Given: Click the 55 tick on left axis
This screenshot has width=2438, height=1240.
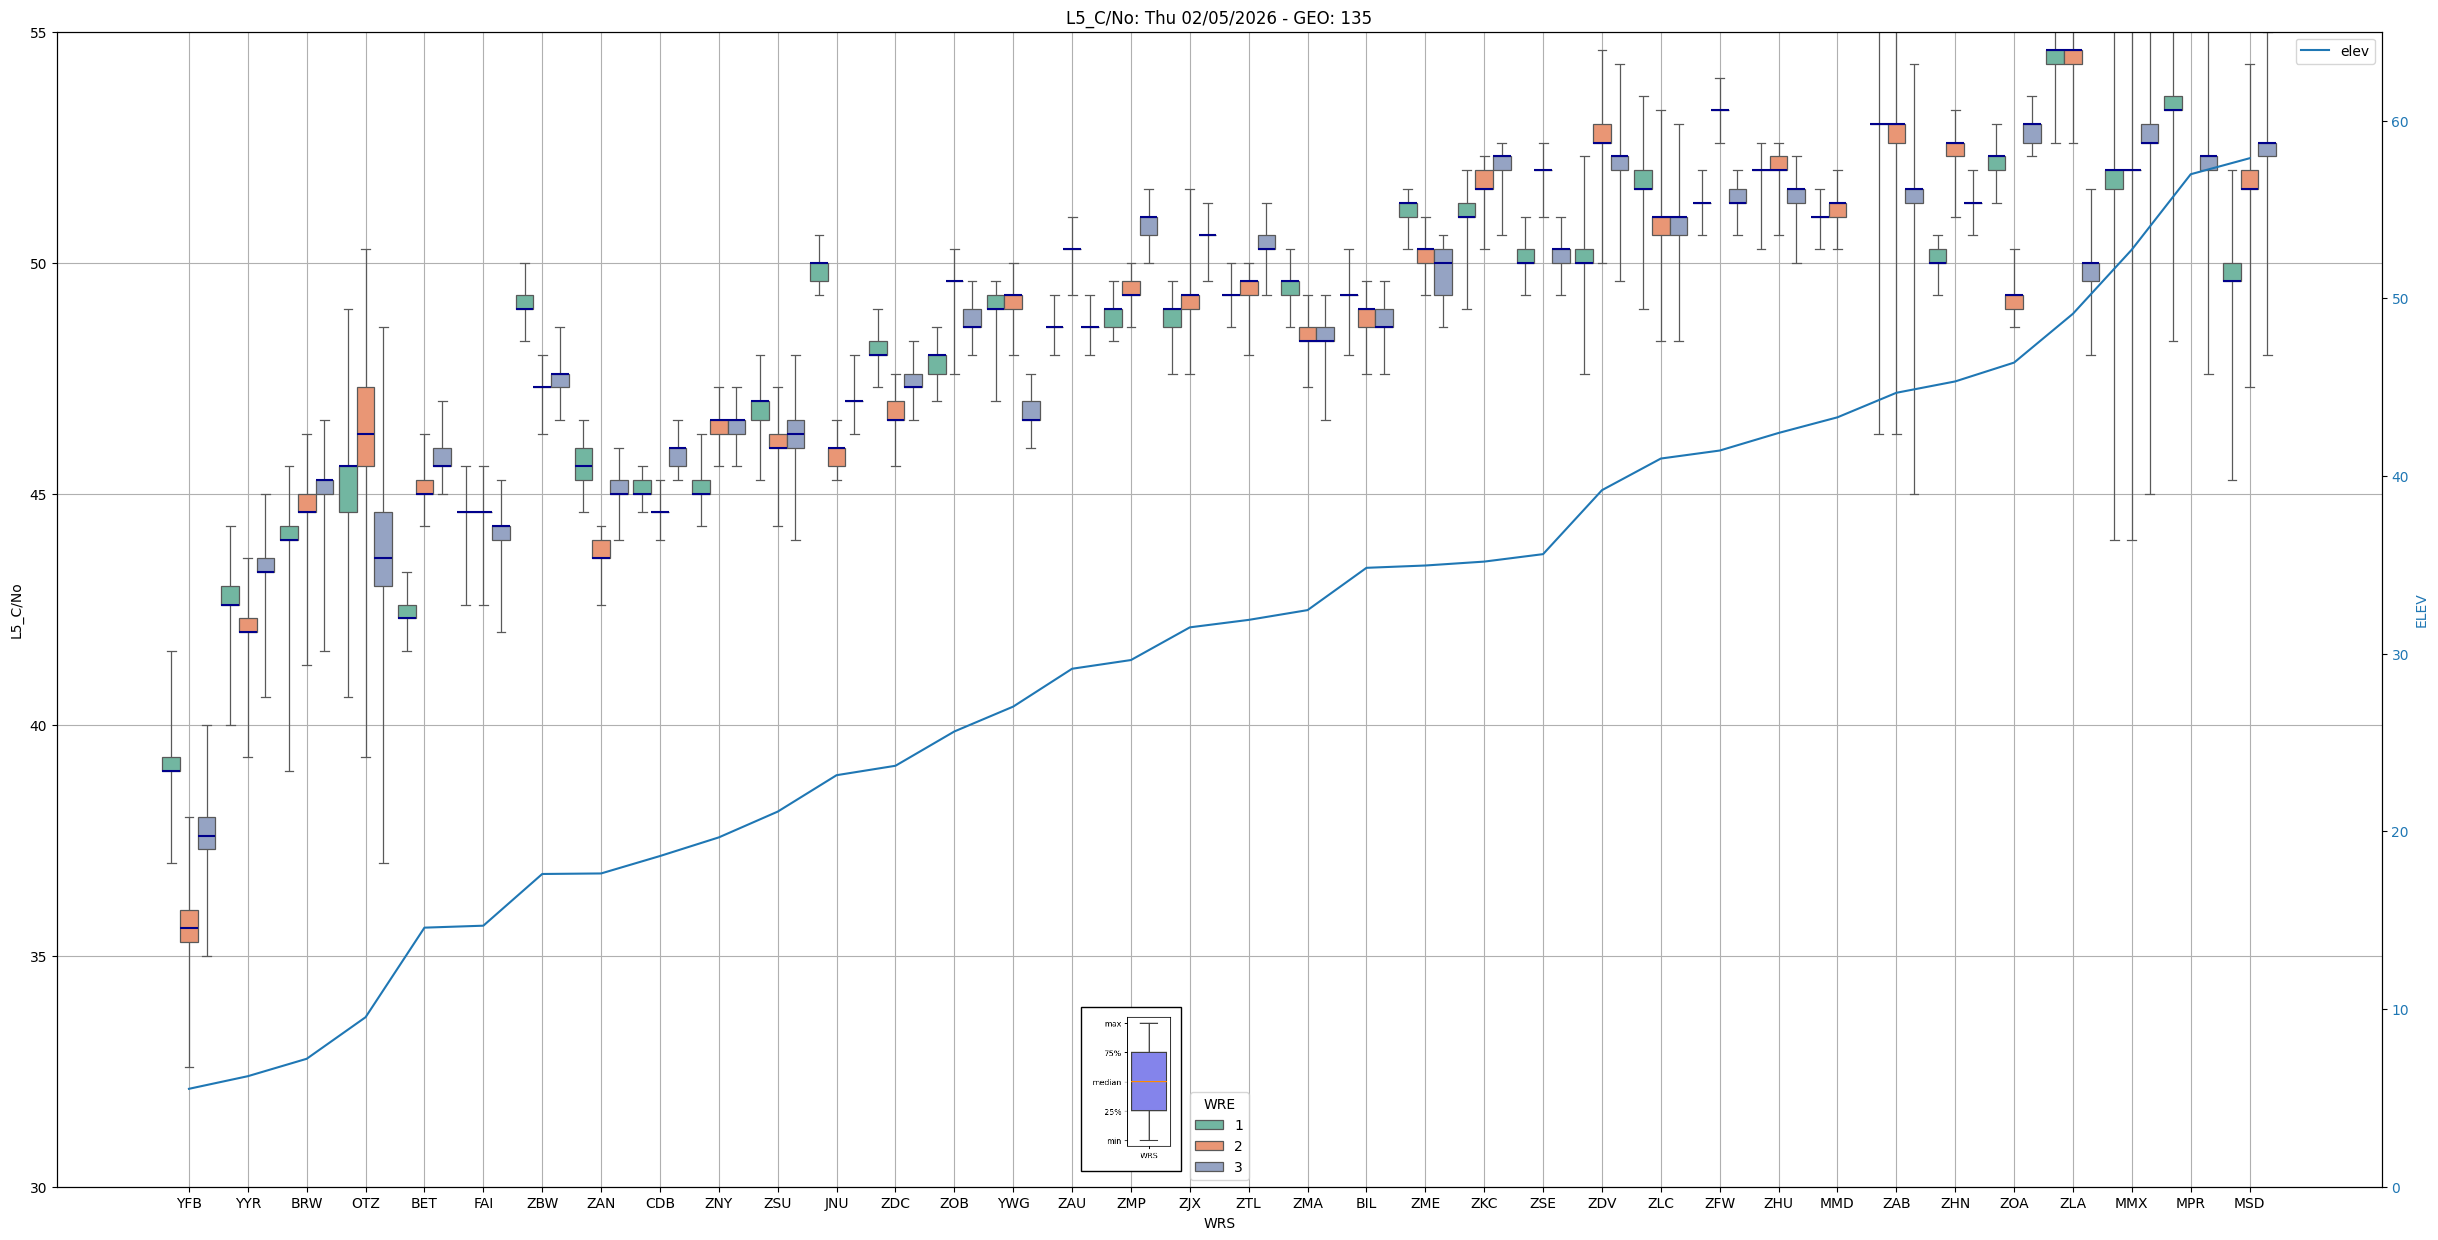Looking at the screenshot, I should pyautogui.click(x=39, y=33).
